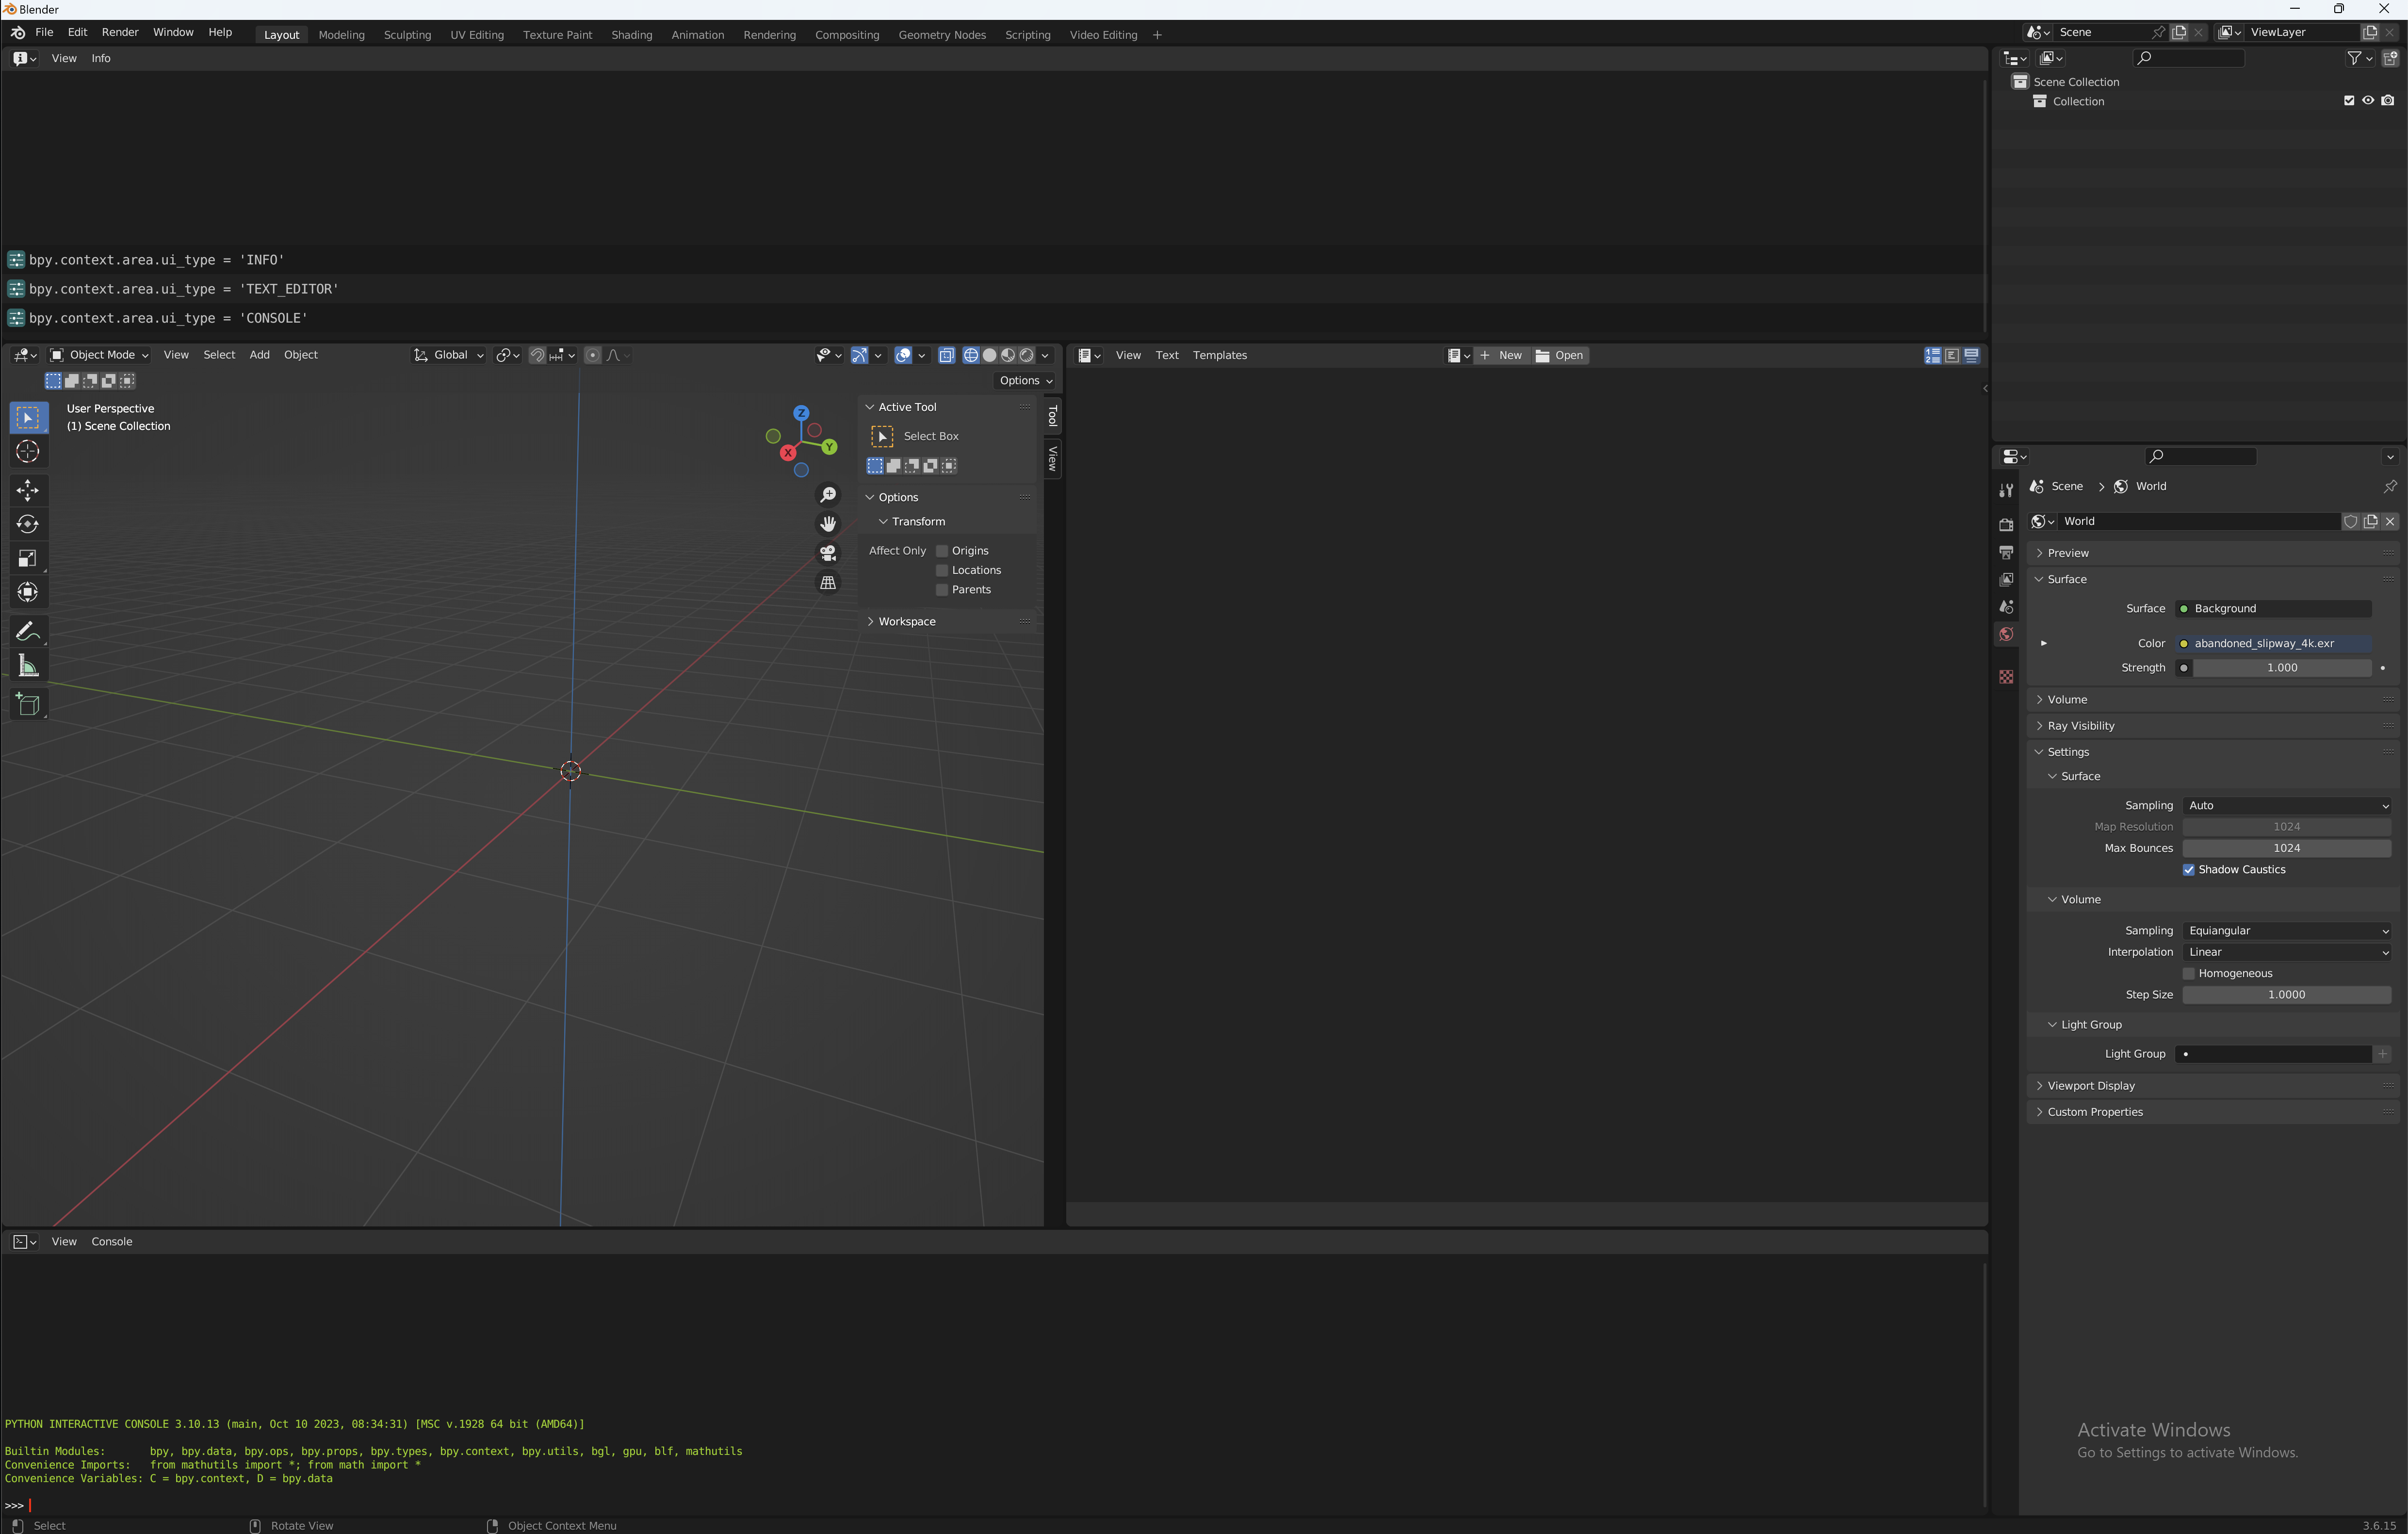Image resolution: width=2408 pixels, height=1534 pixels.
Task: Click the Z axis on navigation gizmo
Action: point(801,412)
